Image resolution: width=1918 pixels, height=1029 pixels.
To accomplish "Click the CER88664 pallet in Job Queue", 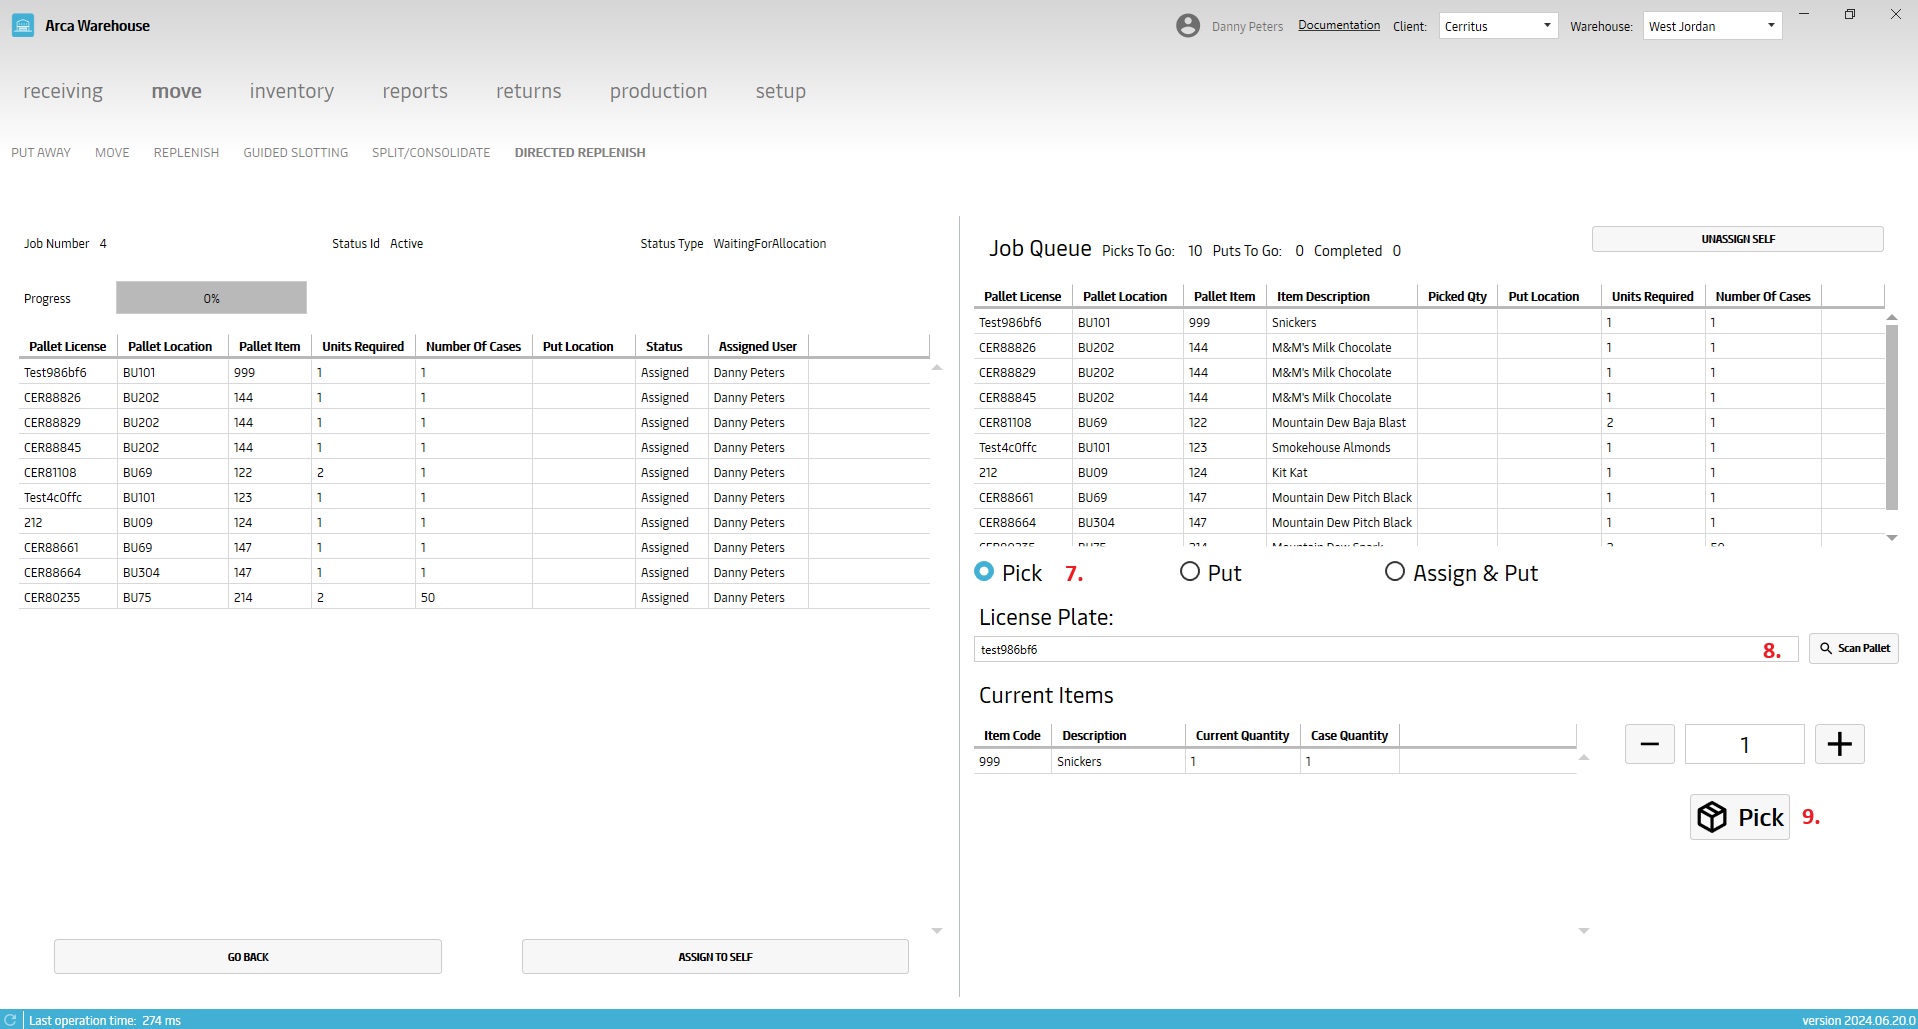I will 1007,522.
